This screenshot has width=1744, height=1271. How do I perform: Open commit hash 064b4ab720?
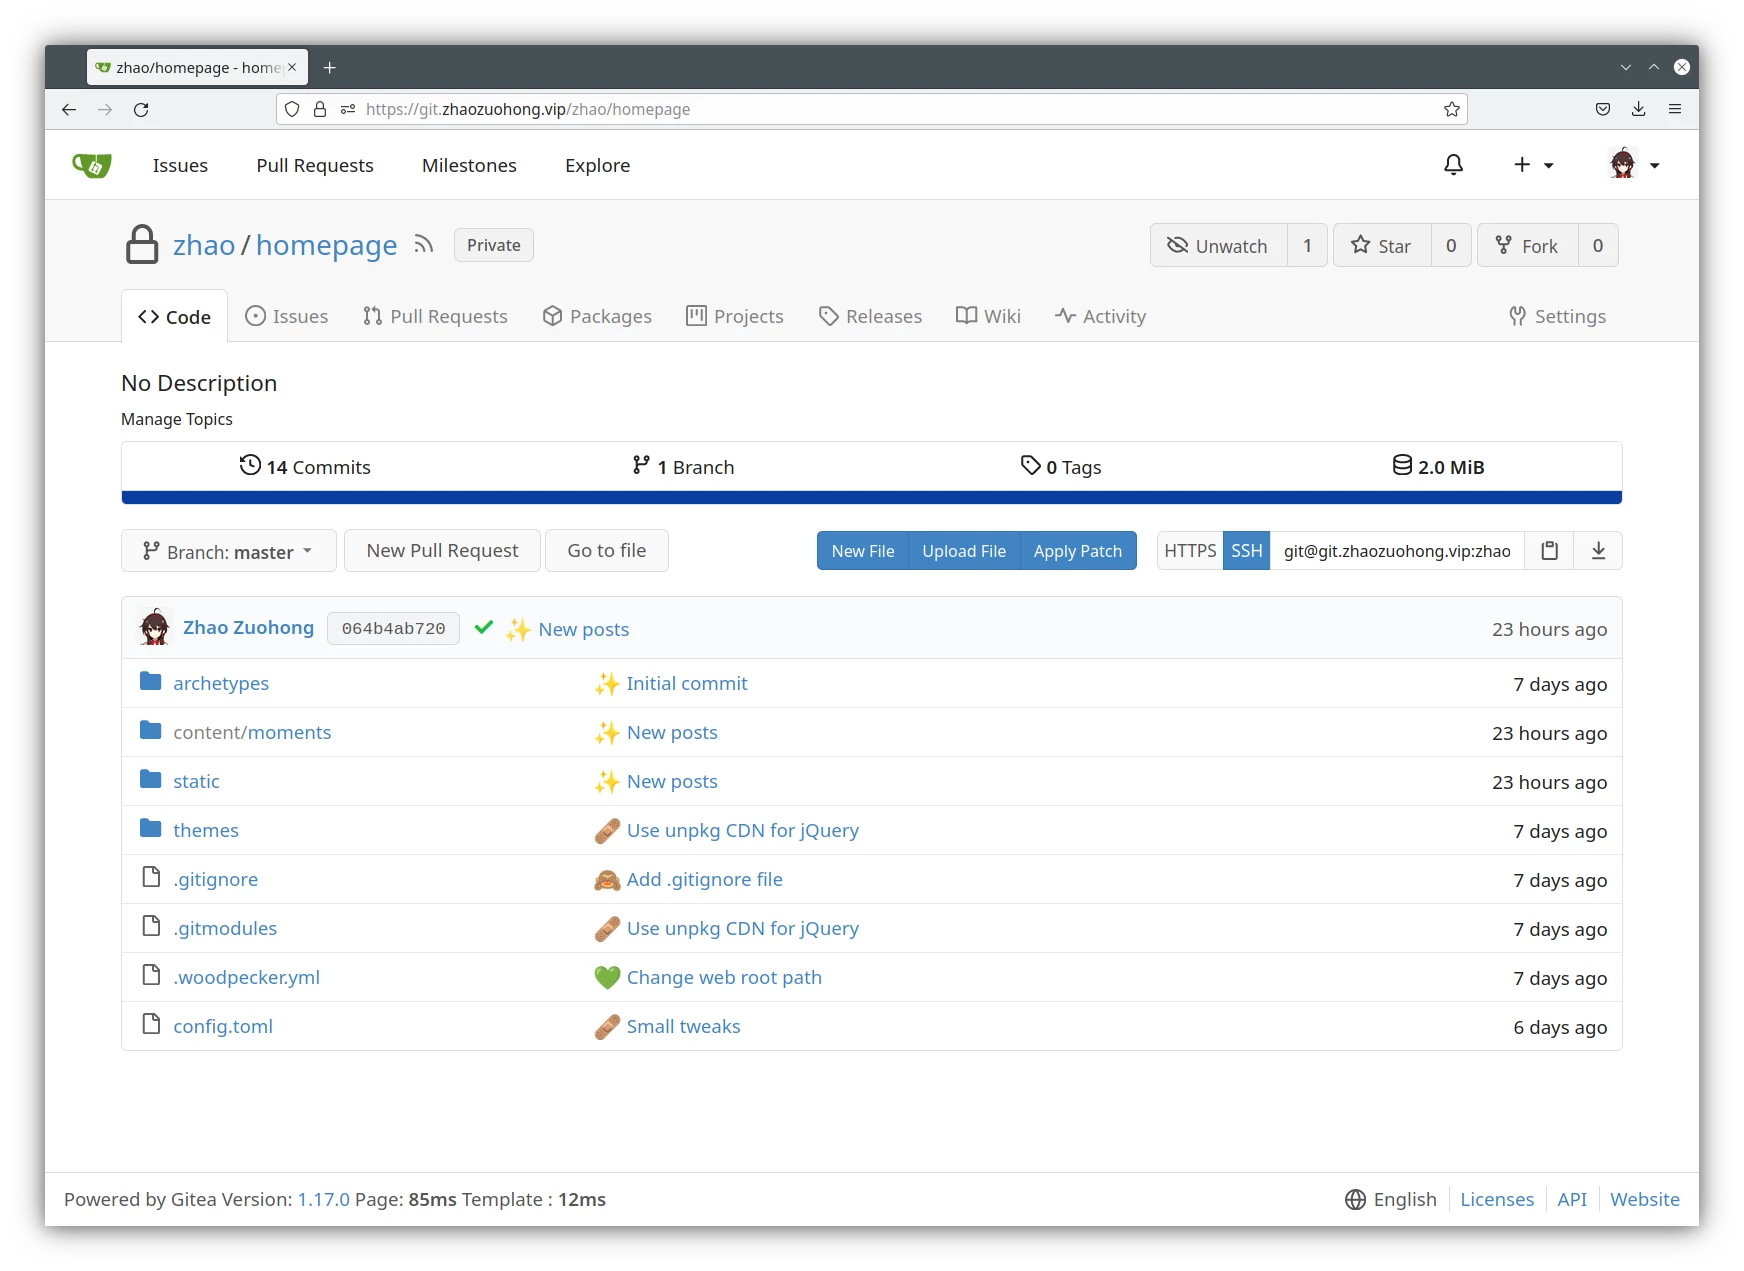(x=393, y=629)
